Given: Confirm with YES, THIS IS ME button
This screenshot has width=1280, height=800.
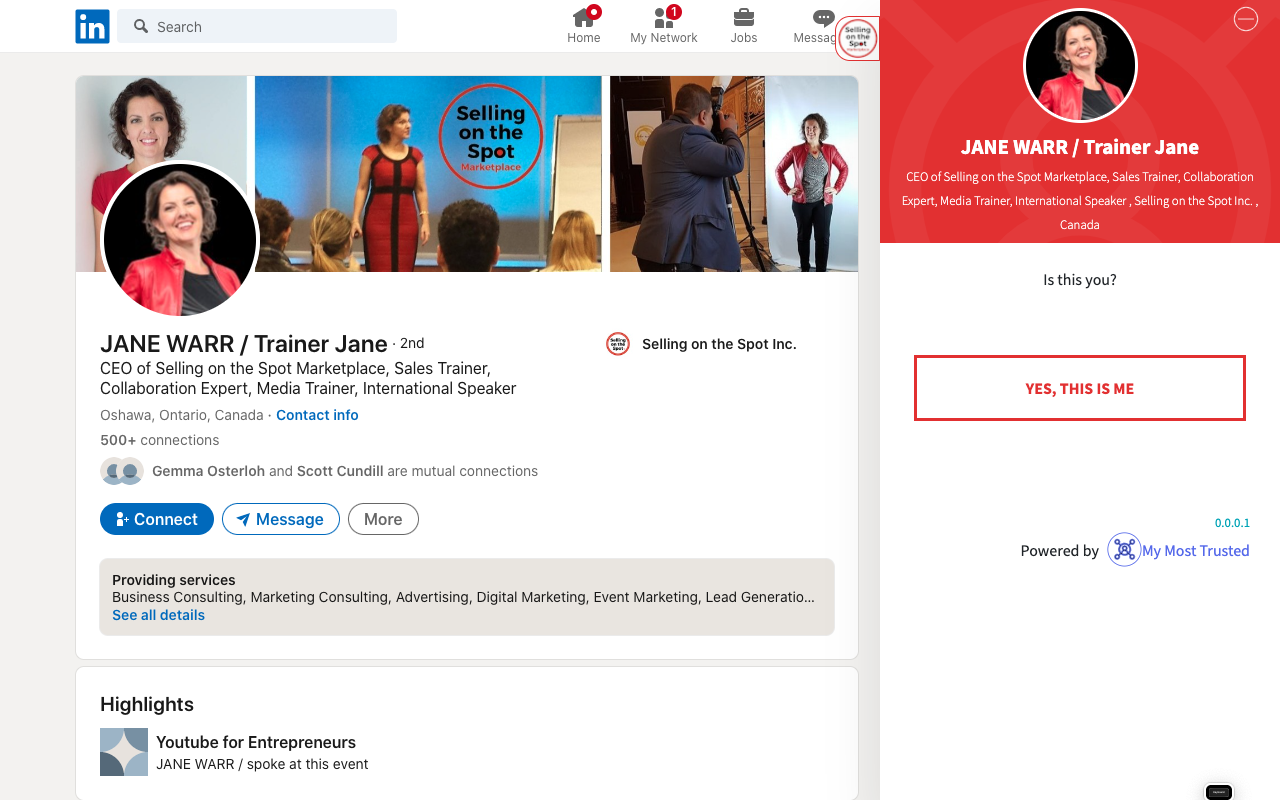Looking at the screenshot, I should (x=1080, y=388).
